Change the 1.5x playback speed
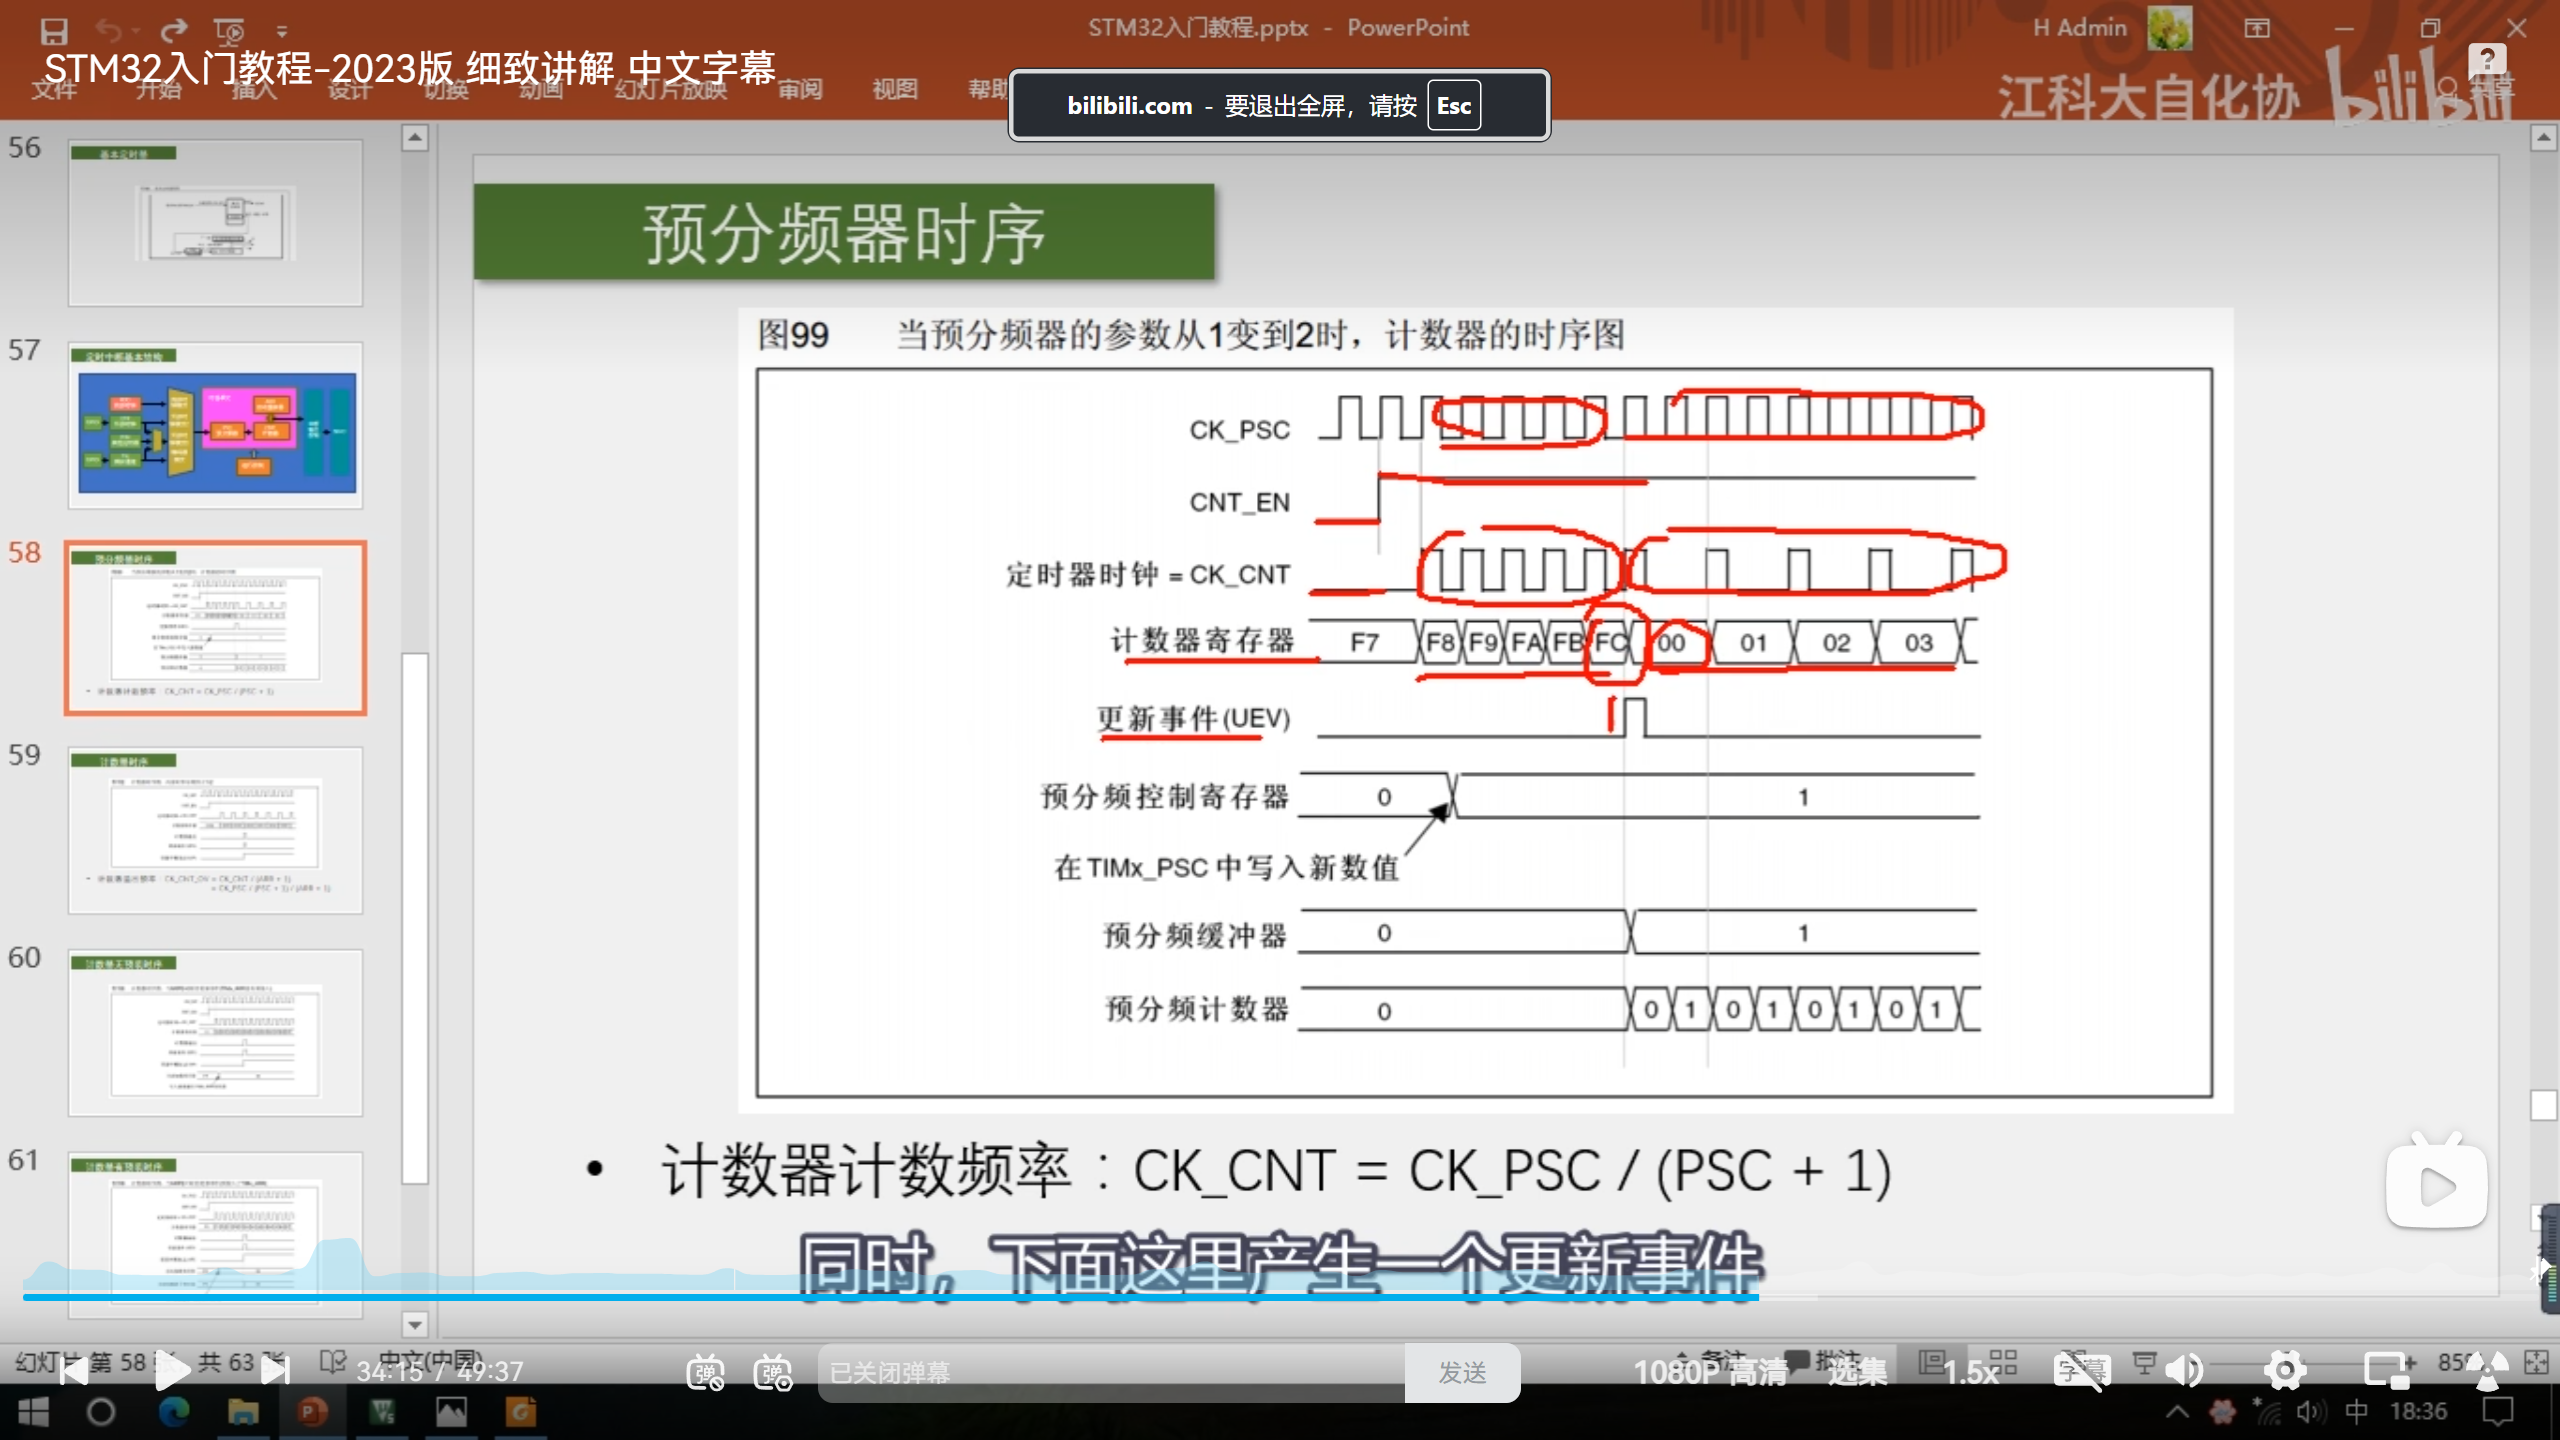This screenshot has width=2560, height=1440. [x=1970, y=1372]
